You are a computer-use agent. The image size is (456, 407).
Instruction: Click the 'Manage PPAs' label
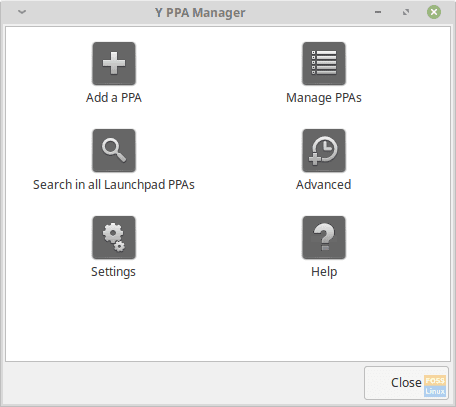tap(324, 98)
